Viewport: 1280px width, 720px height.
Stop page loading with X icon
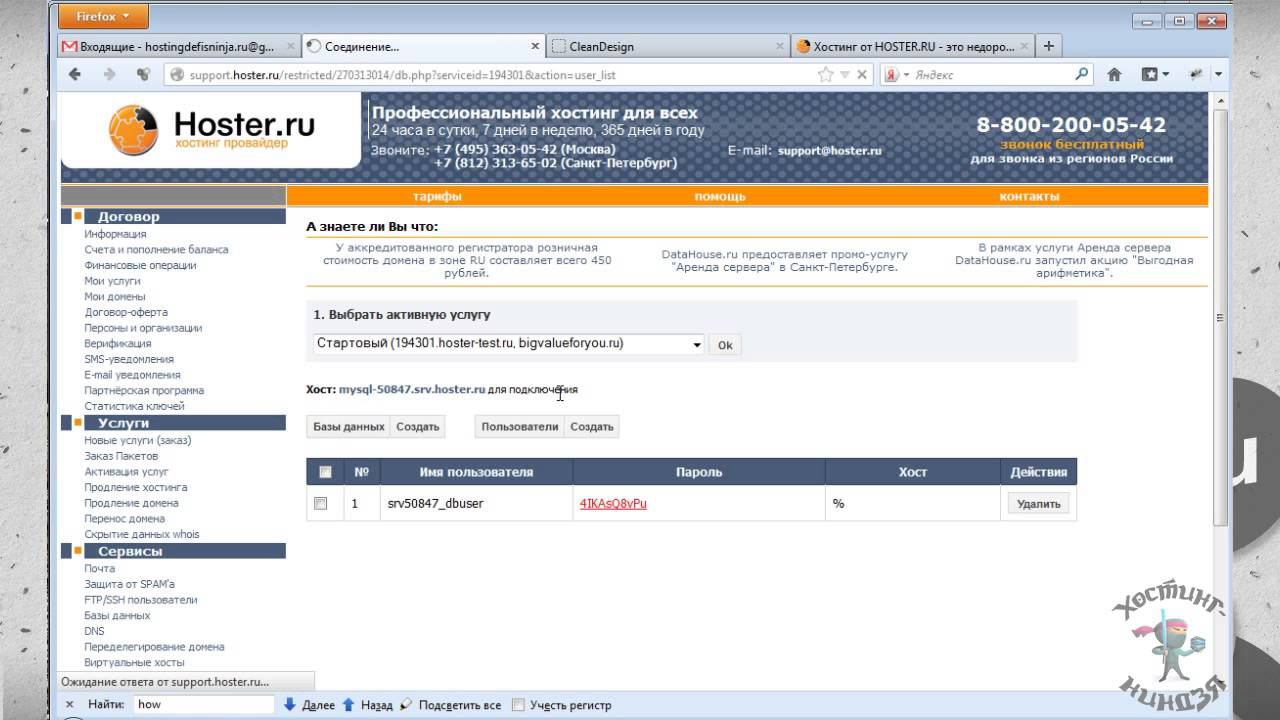[861, 74]
